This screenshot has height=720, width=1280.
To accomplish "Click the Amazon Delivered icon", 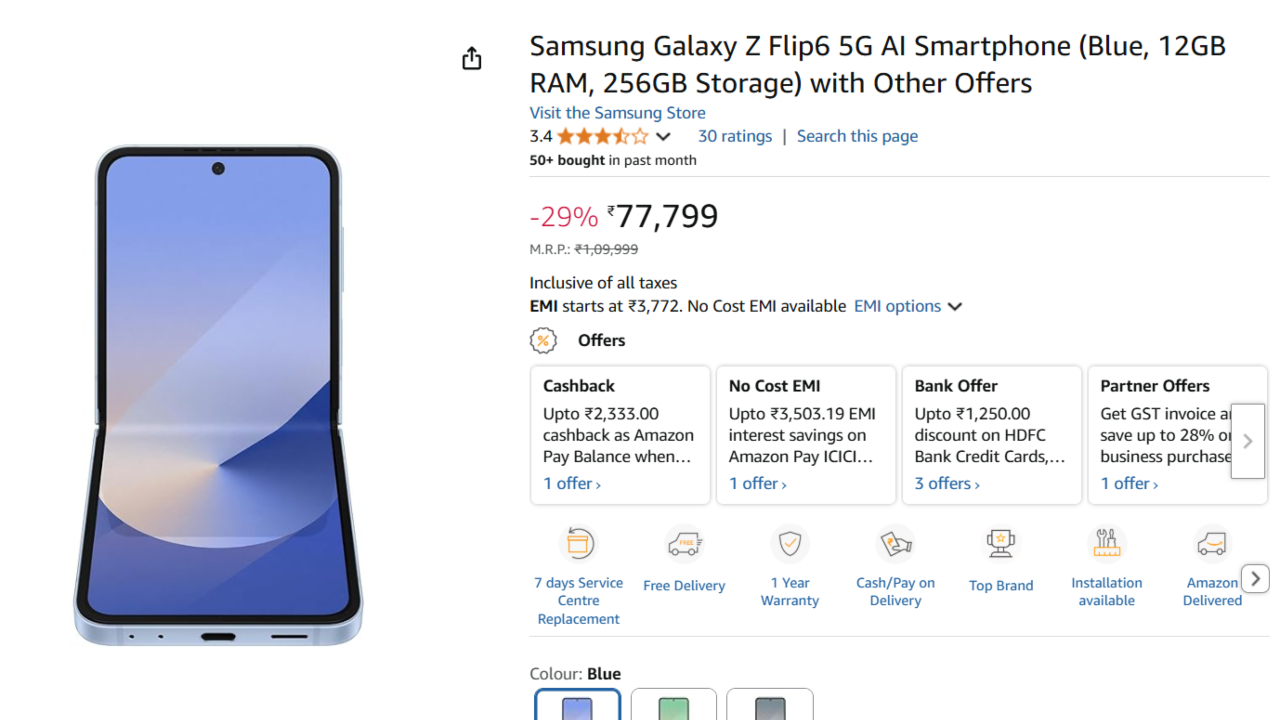I will click(1212, 543).
